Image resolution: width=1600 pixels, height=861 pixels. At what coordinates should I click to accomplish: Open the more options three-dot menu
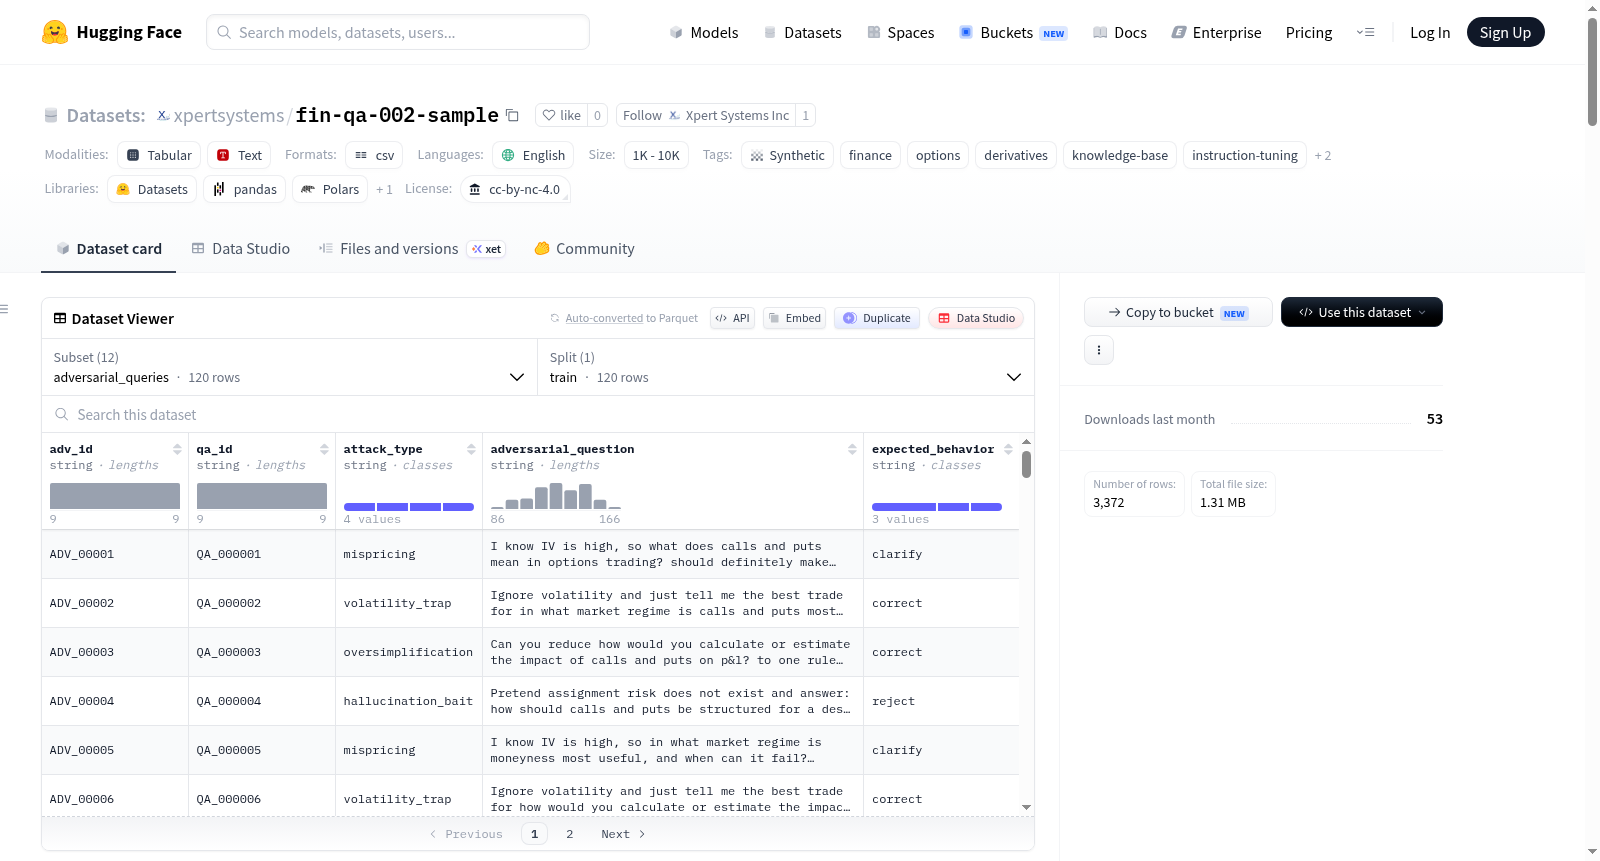point(1099,350)
